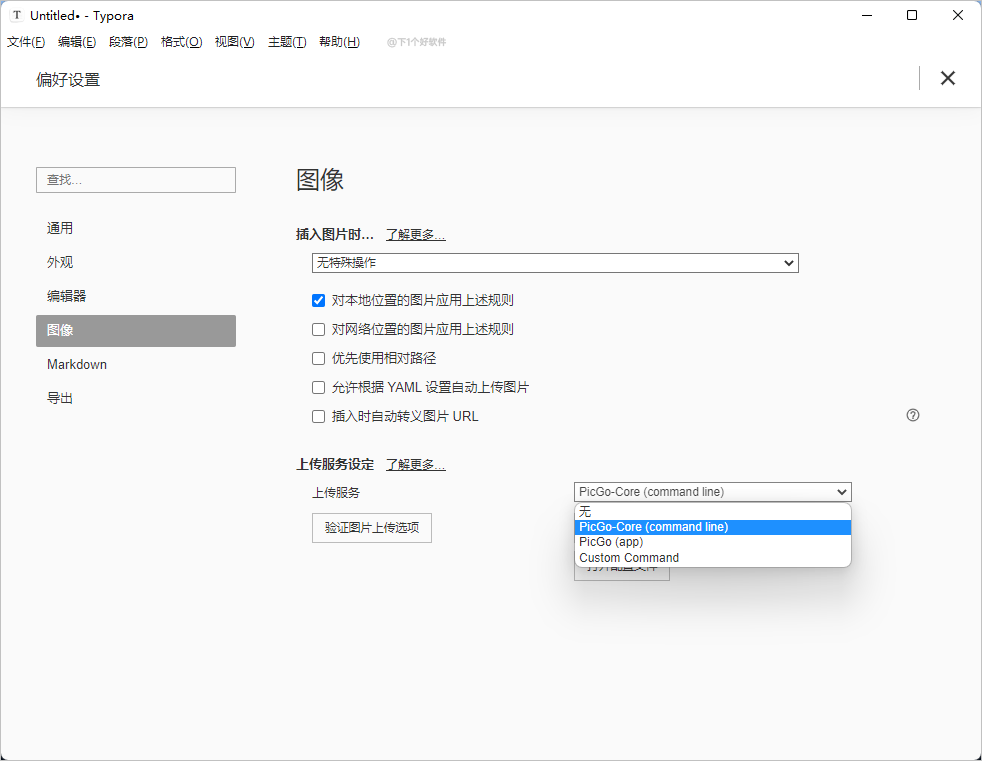Open the insert image action dropdown (无特殊操作)
The image size is (982, 761).
coord(555,263)
